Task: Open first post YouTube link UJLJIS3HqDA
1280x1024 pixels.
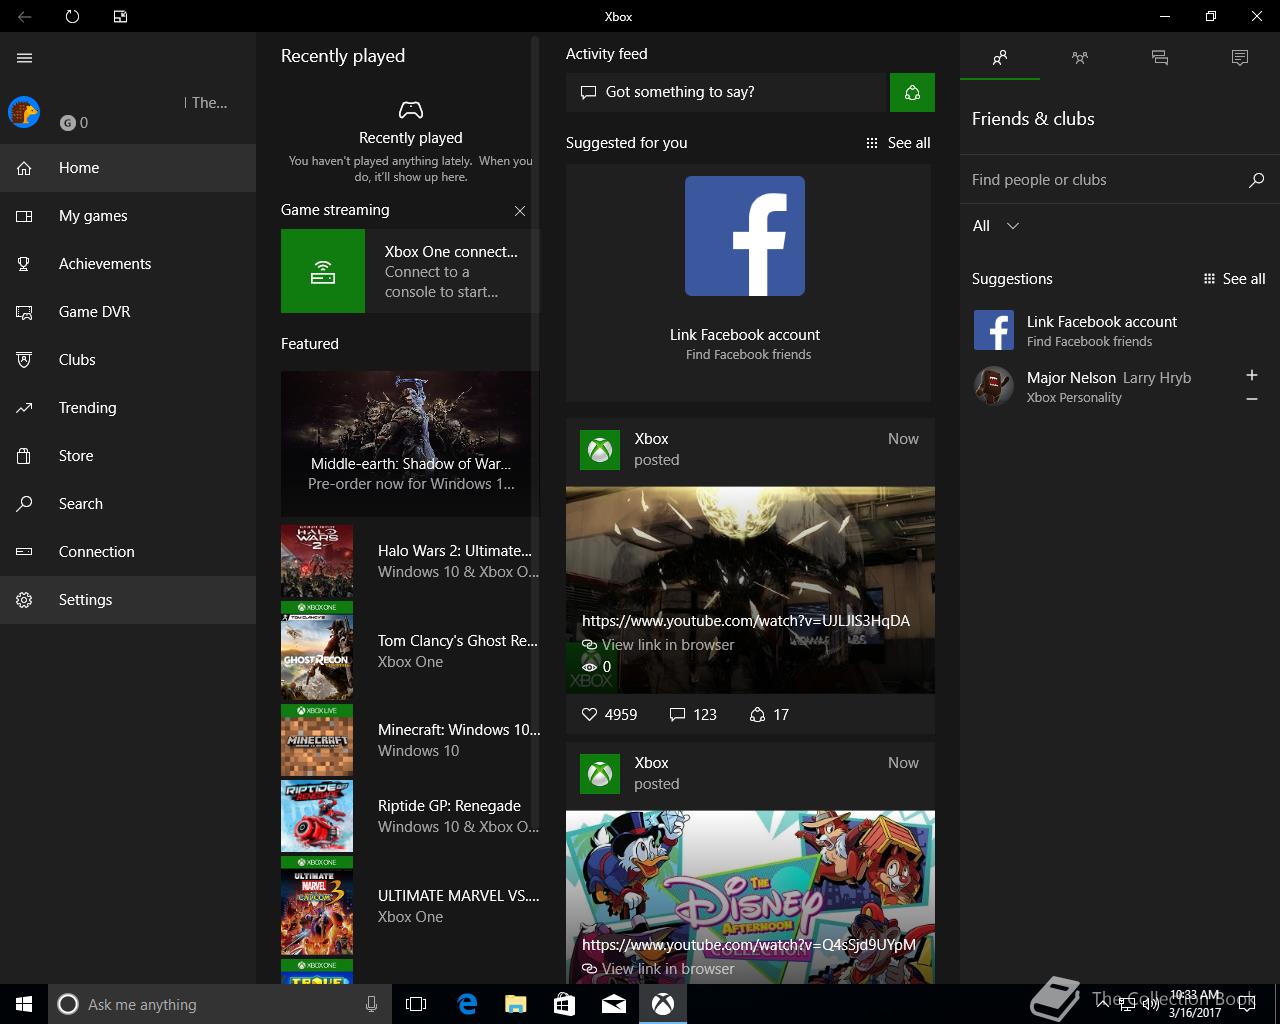Action: click(746, 621)
